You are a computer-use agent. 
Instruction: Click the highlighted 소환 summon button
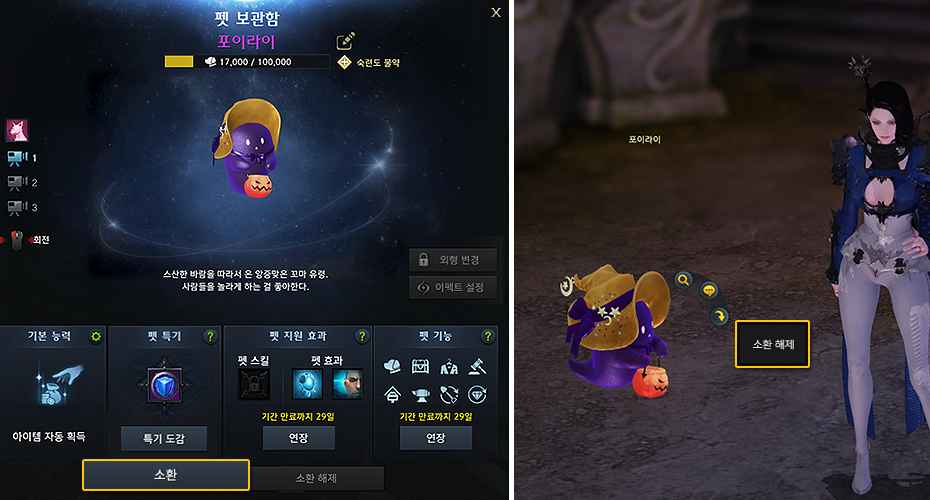coord(165,474)
